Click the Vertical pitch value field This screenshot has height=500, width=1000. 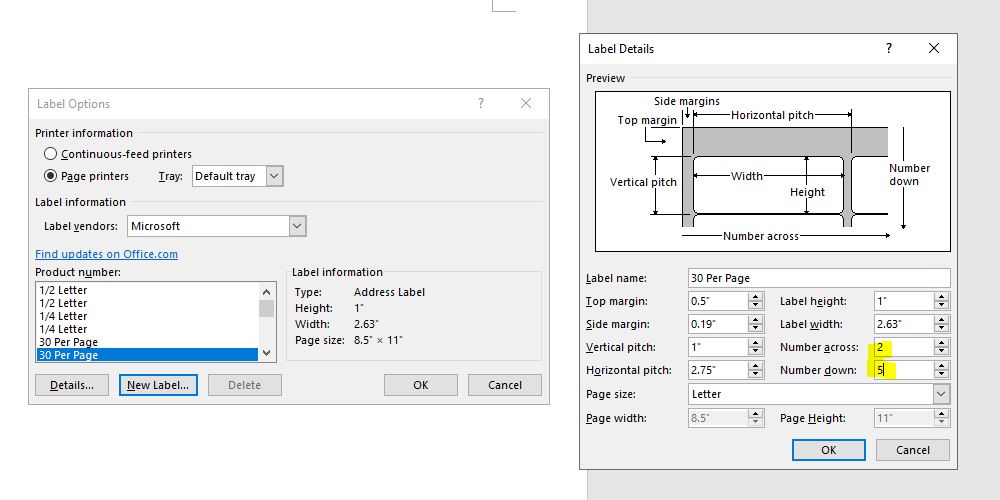(x=718, y=348)
